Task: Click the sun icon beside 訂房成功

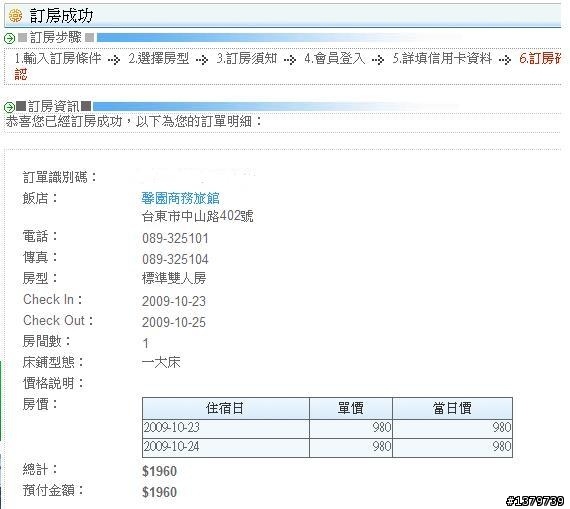Action: point(16,16)
